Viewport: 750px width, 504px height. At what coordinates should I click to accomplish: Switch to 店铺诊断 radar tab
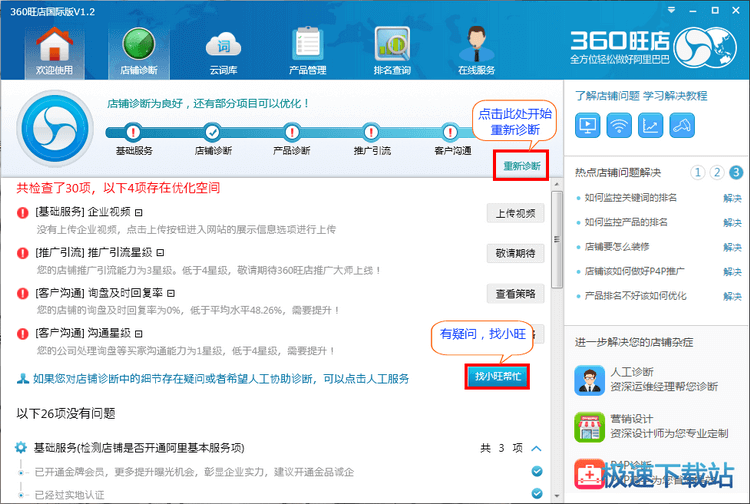tap(138, 52)
